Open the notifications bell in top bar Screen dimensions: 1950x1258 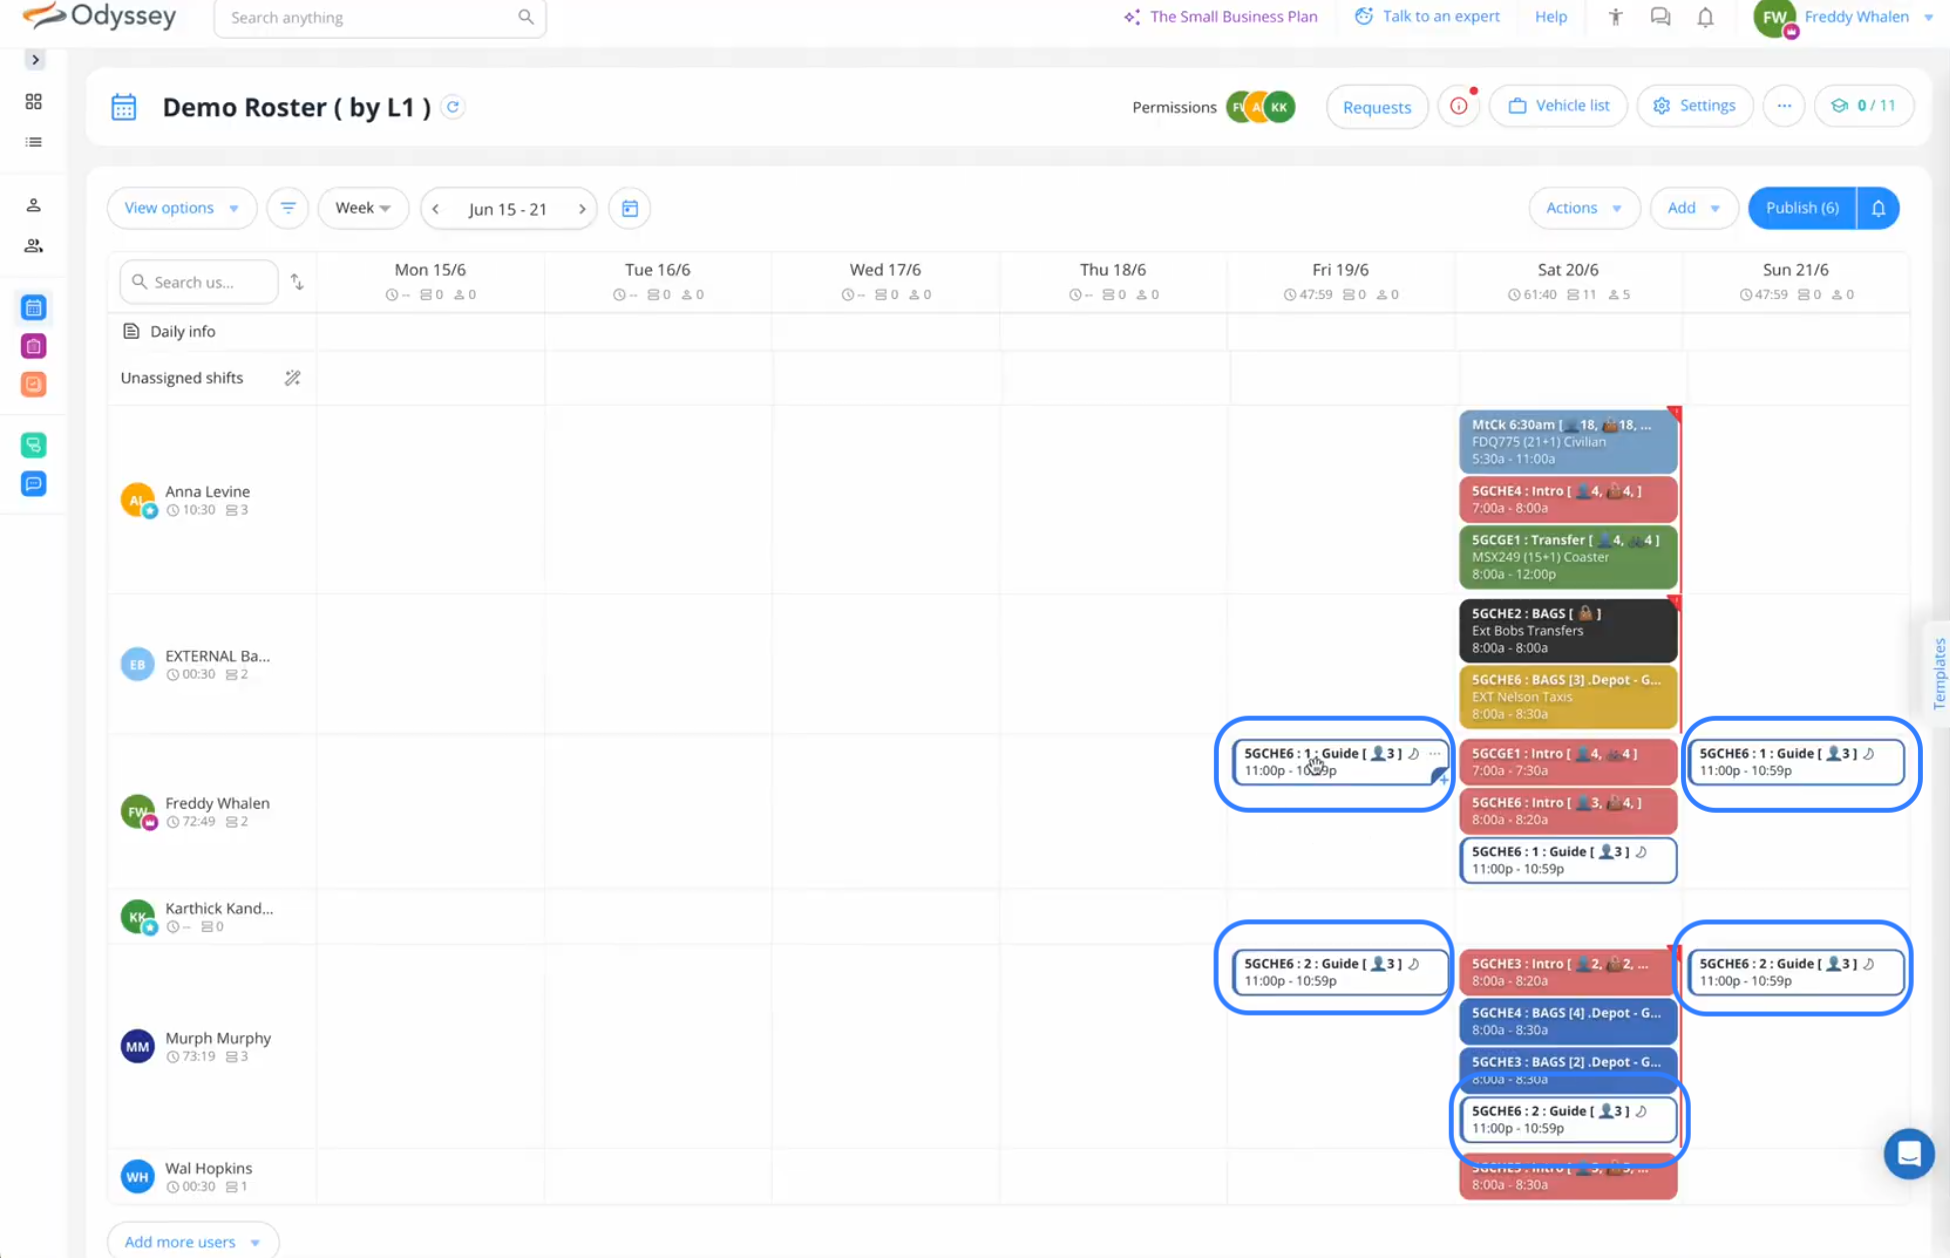pos(1705,17)
